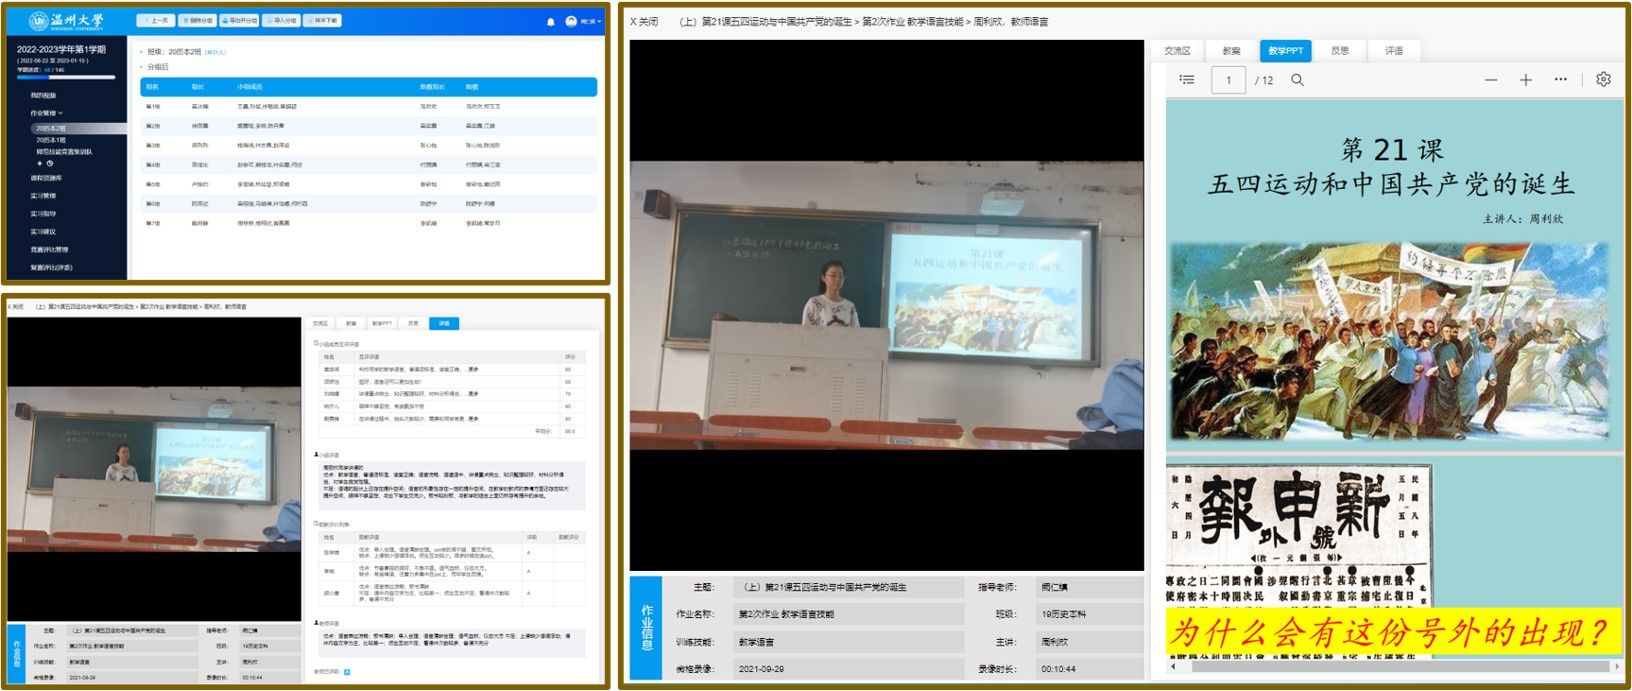
Task: Expand 更多 in the fifth peer comment row
Action: [473, 419]
